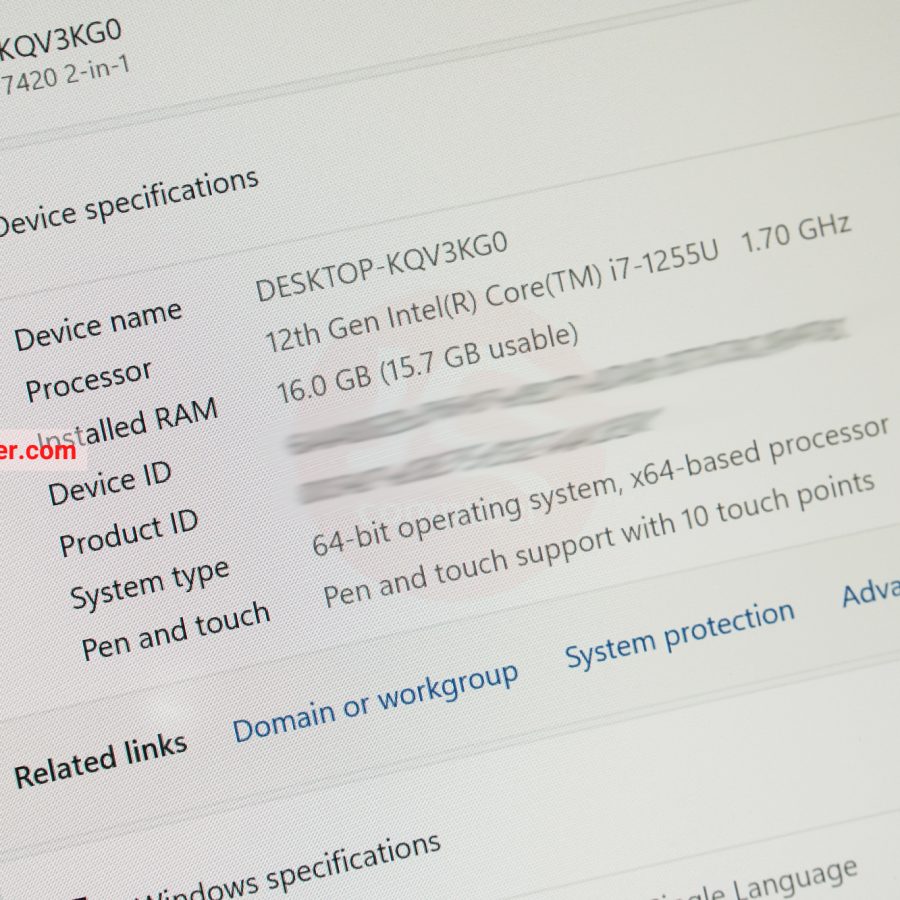
Task: Click the Pen and touch label
Action: 176,631
